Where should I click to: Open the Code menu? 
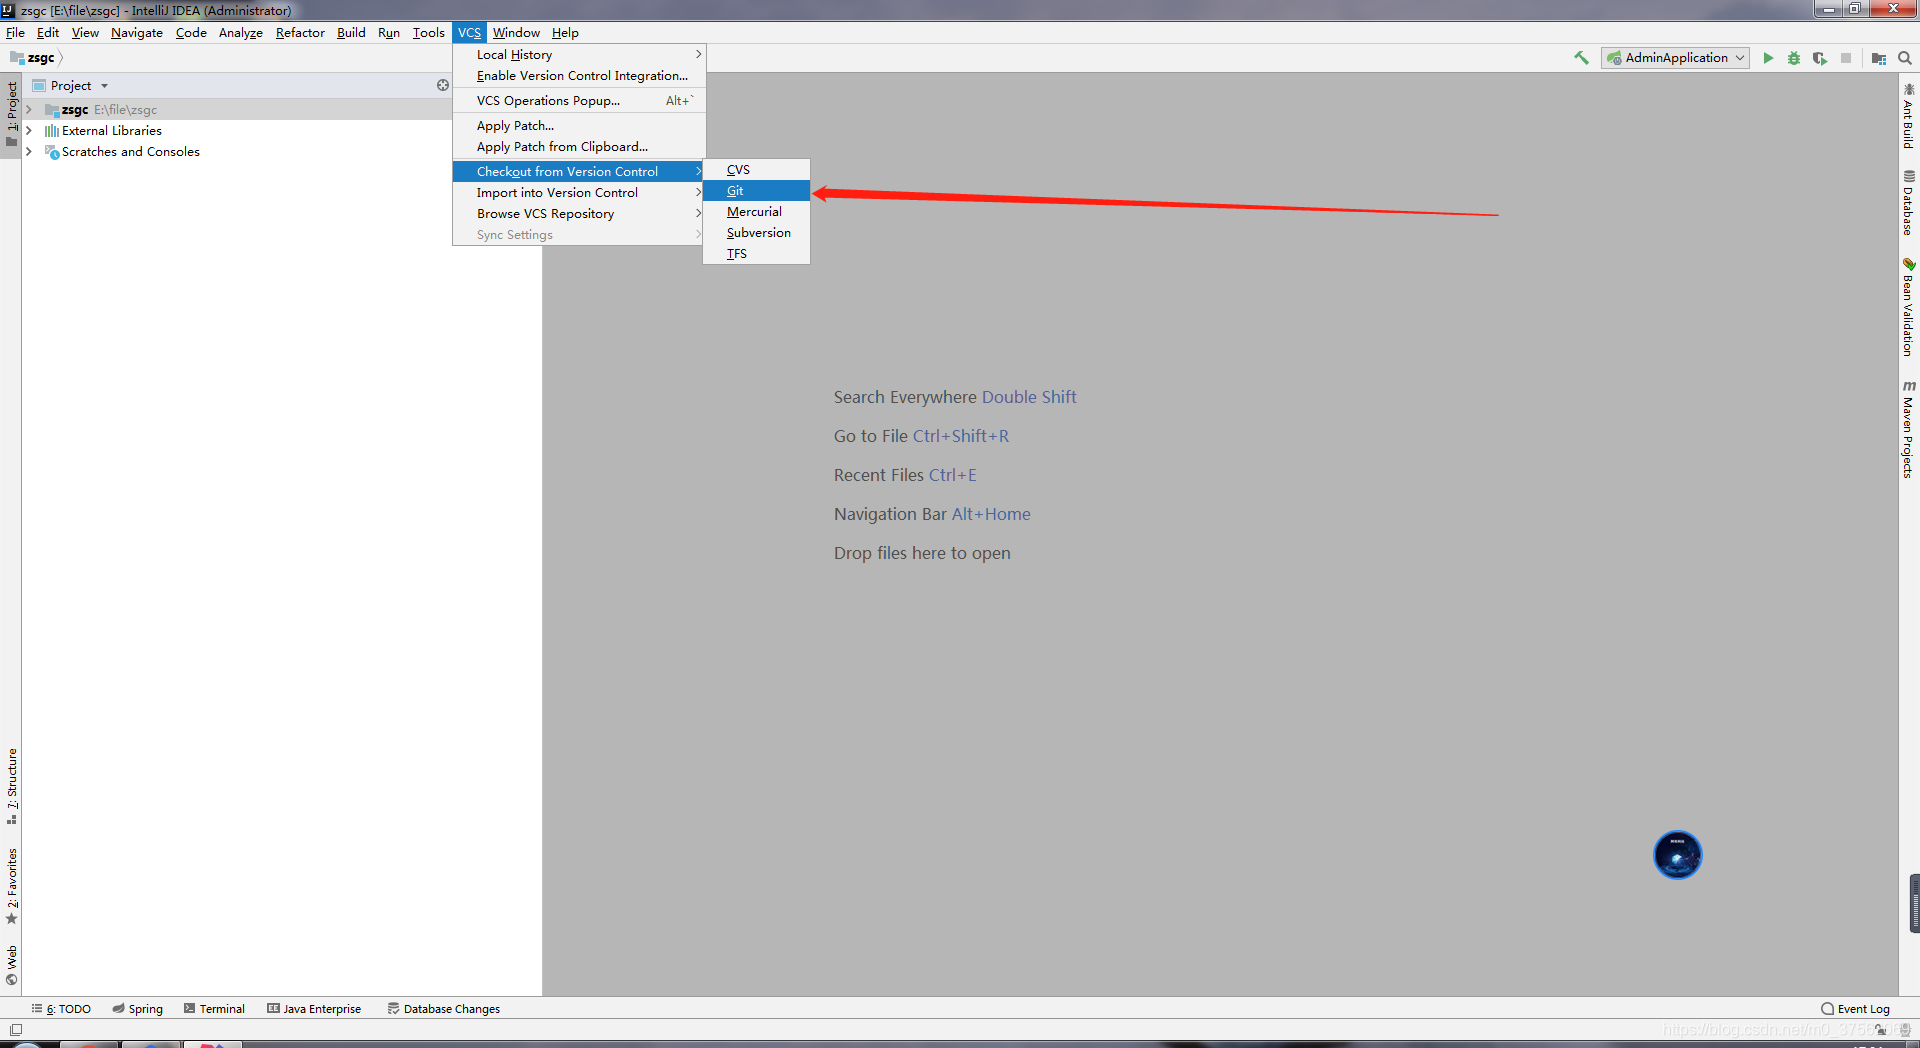191,33
